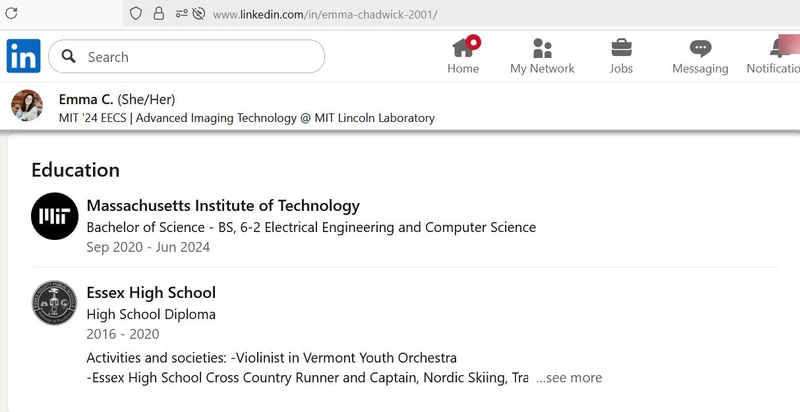Click the site padlock security icon
The width and height of the screenshot is (800, 412).
158,14
